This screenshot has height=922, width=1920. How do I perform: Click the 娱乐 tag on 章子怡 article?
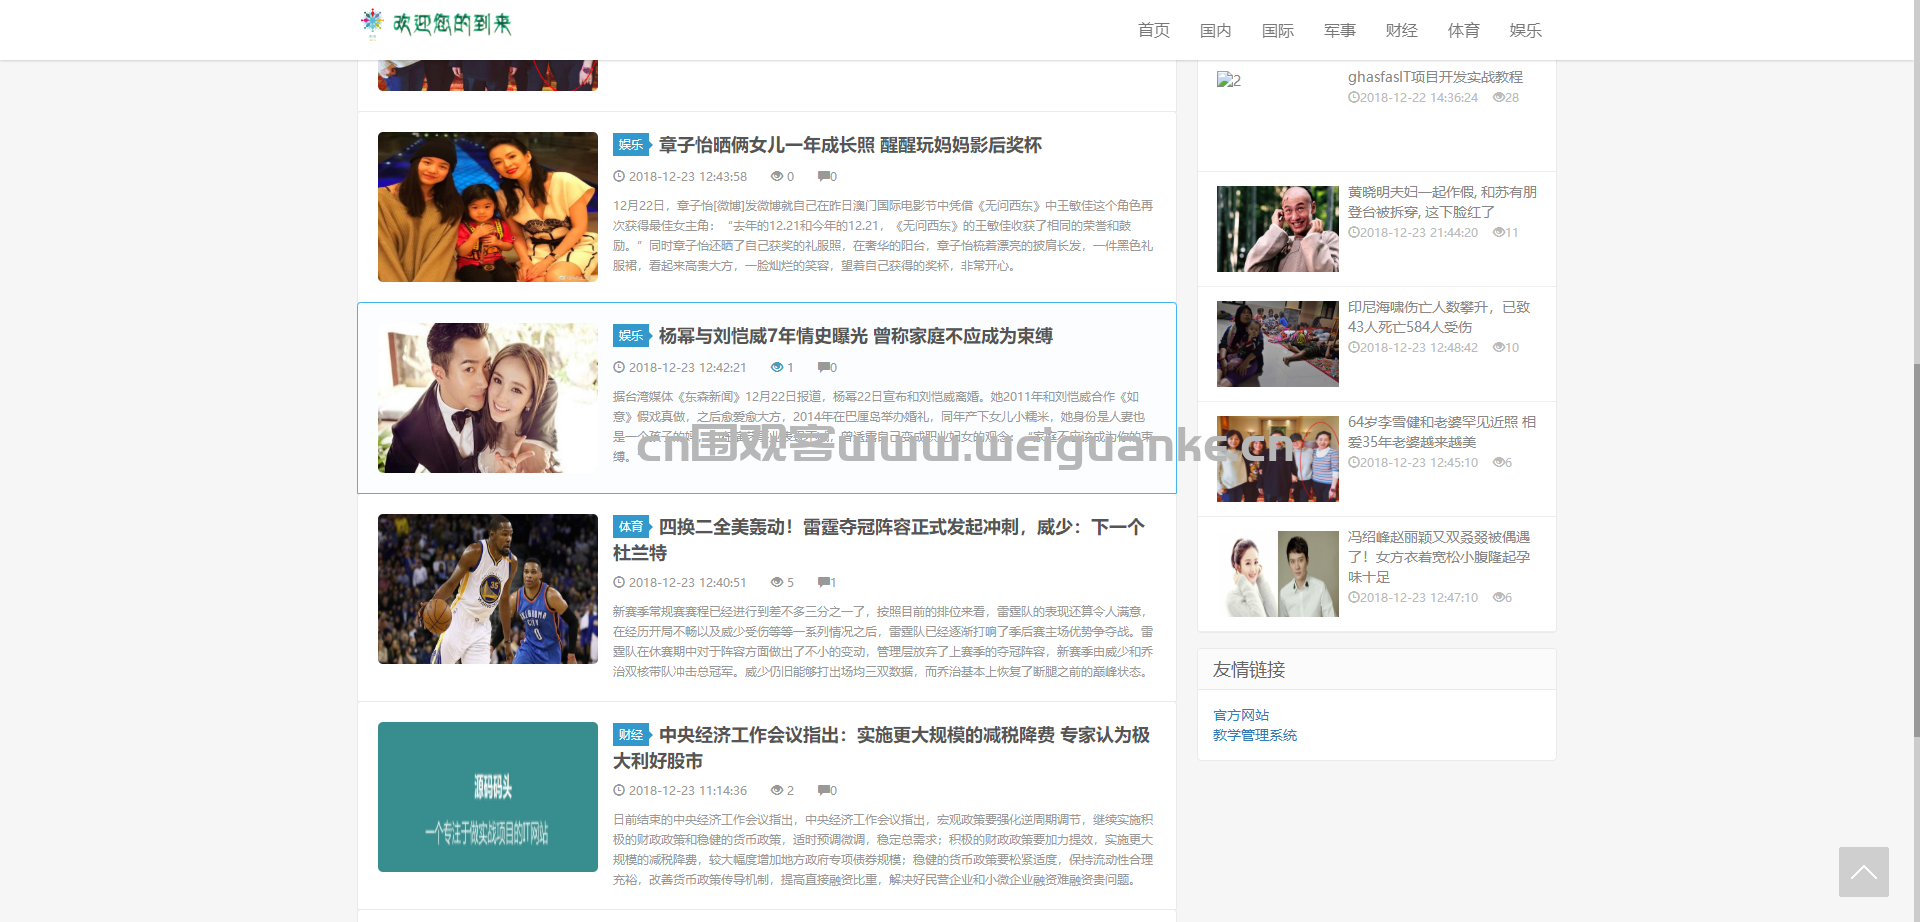pos(630,145)
